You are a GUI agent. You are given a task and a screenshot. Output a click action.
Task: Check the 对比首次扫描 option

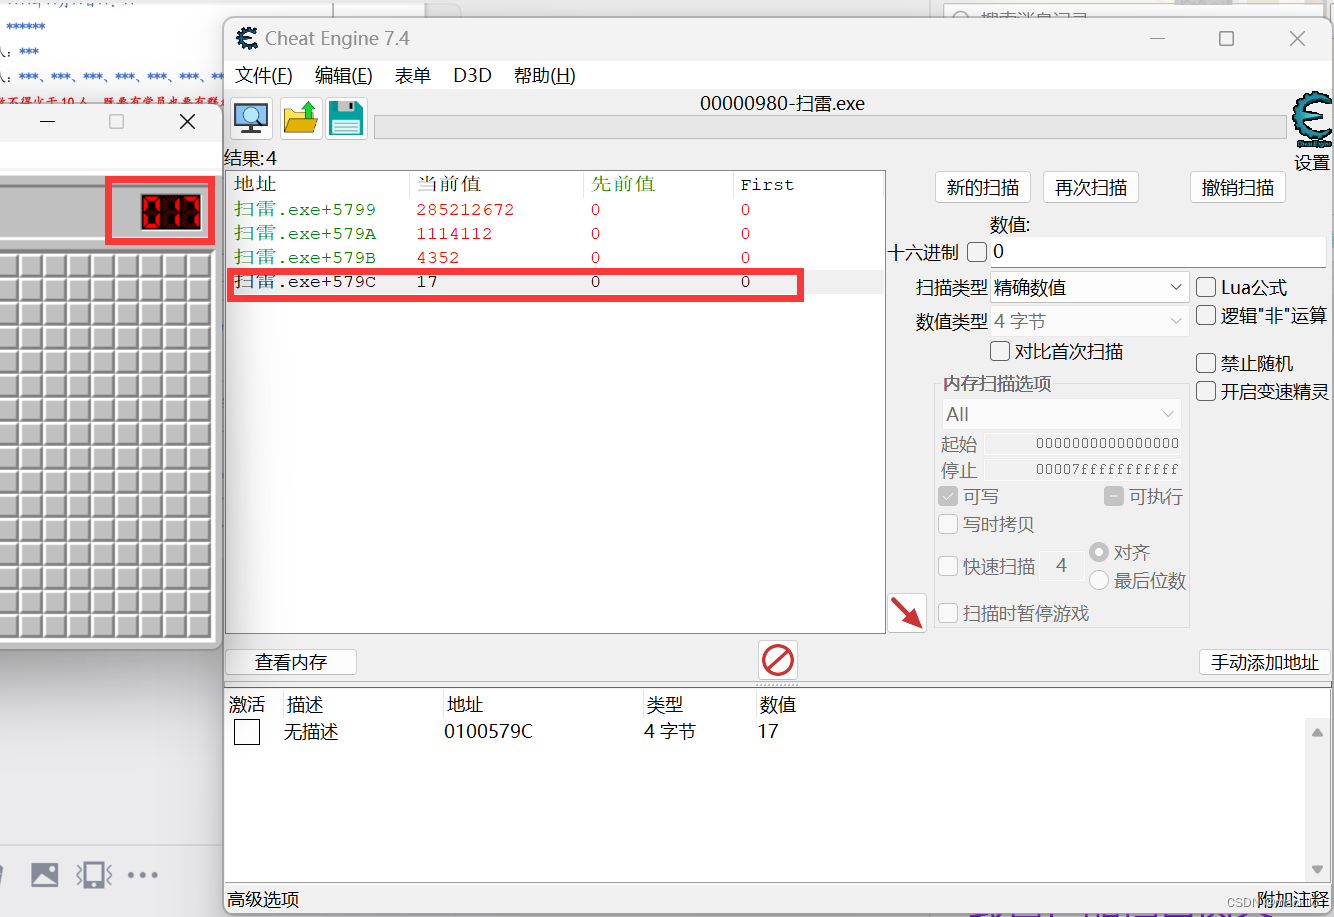(x=1000, y=351)
